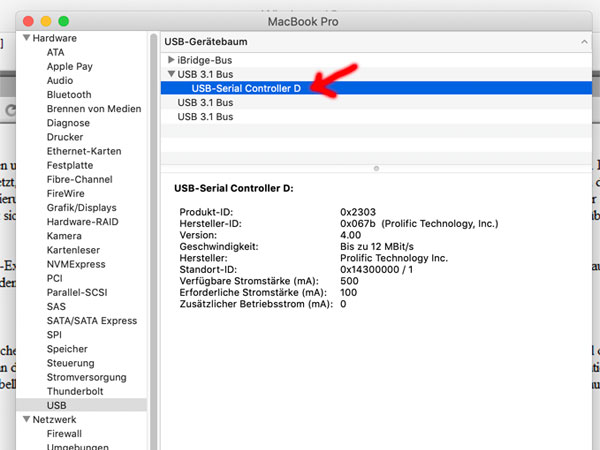Viewport: 600px width, 450px height.
Task: Zoom window with green button
Action: coord(64,21)
